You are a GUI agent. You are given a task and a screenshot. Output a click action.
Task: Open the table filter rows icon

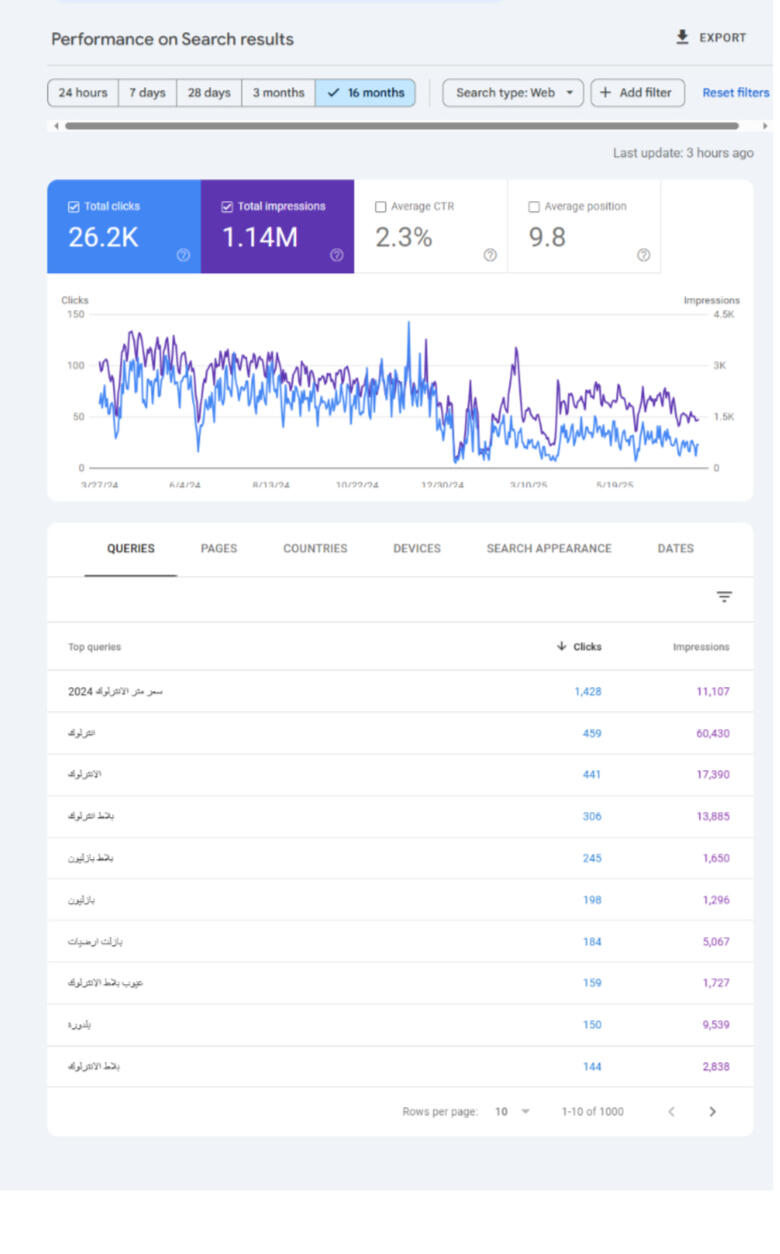[724, 597]
